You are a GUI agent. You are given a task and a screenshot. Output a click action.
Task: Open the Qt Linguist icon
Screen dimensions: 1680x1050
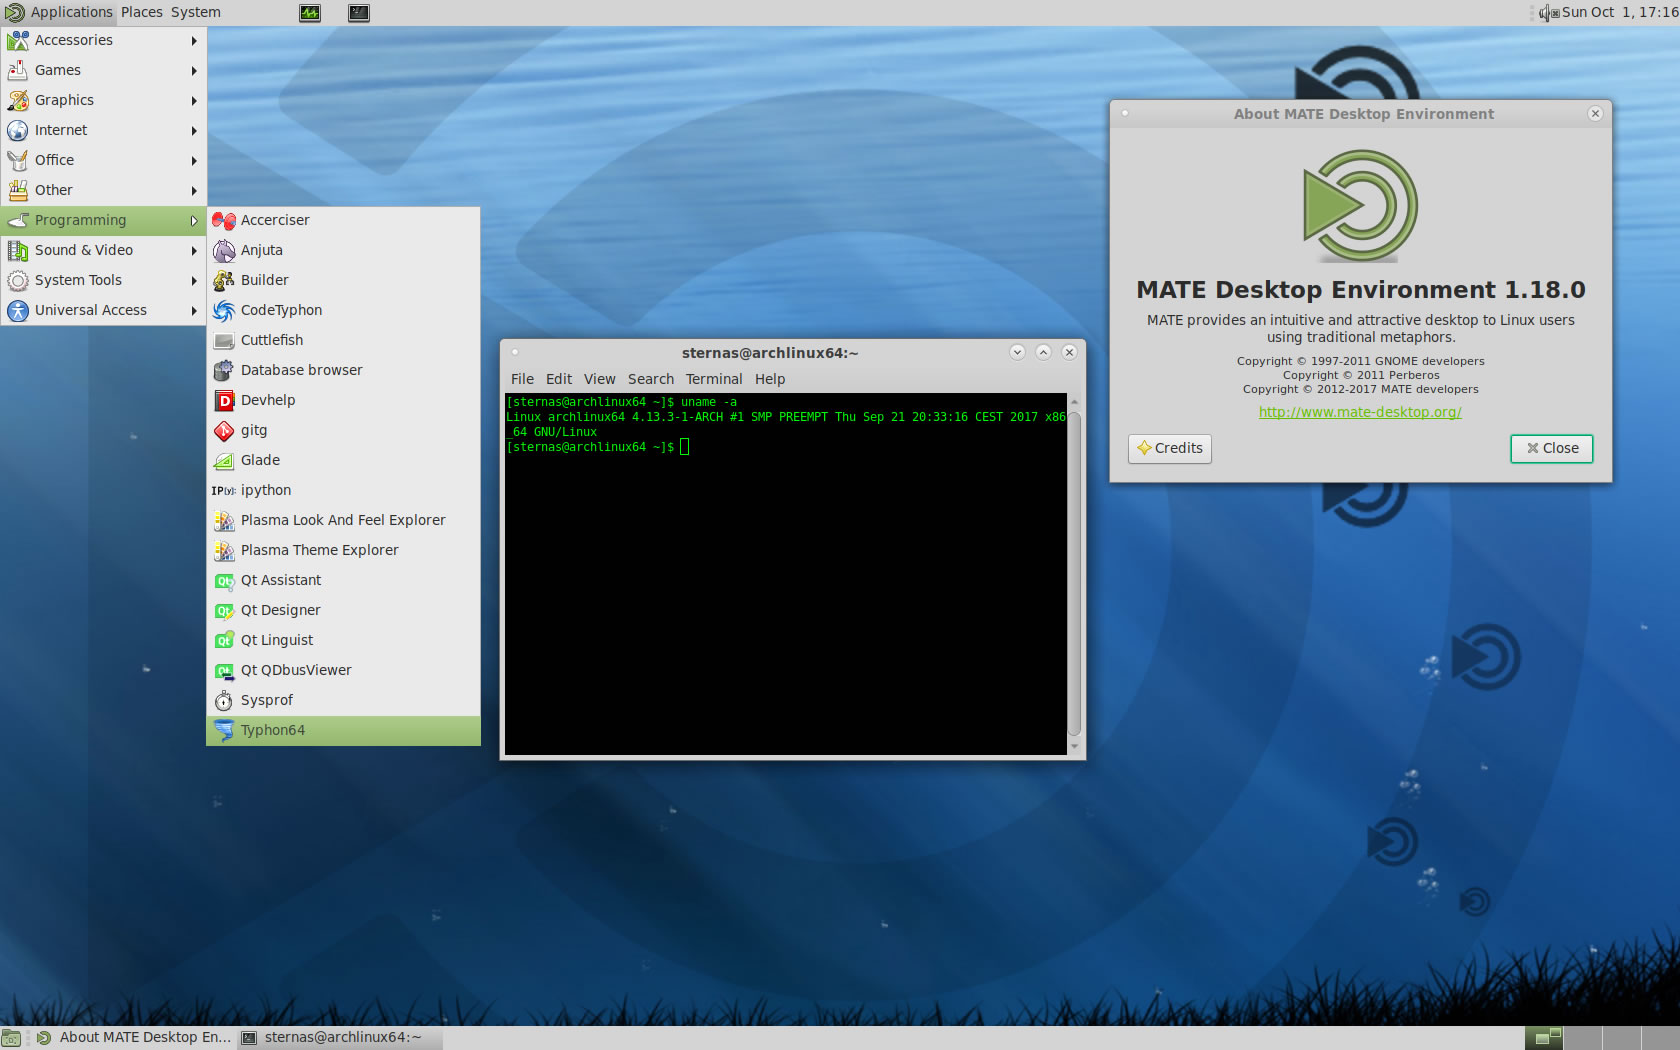(x=224, y=640)
